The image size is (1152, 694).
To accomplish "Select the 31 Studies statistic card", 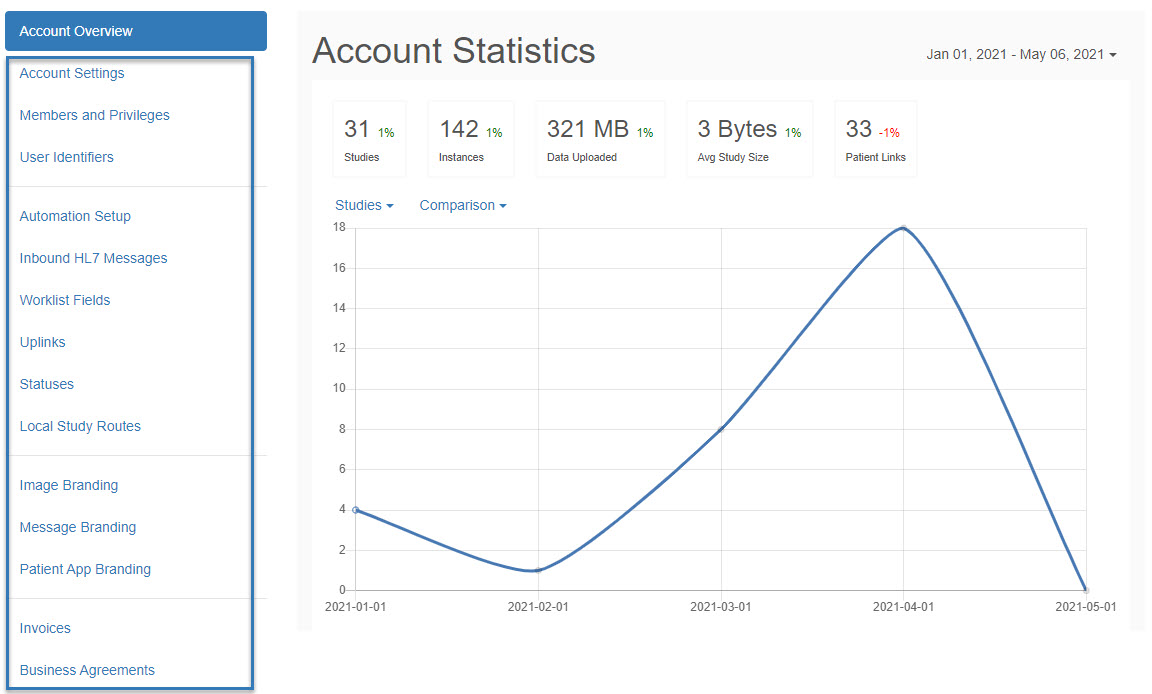I will pyautogui.click(x=369, y=140).
